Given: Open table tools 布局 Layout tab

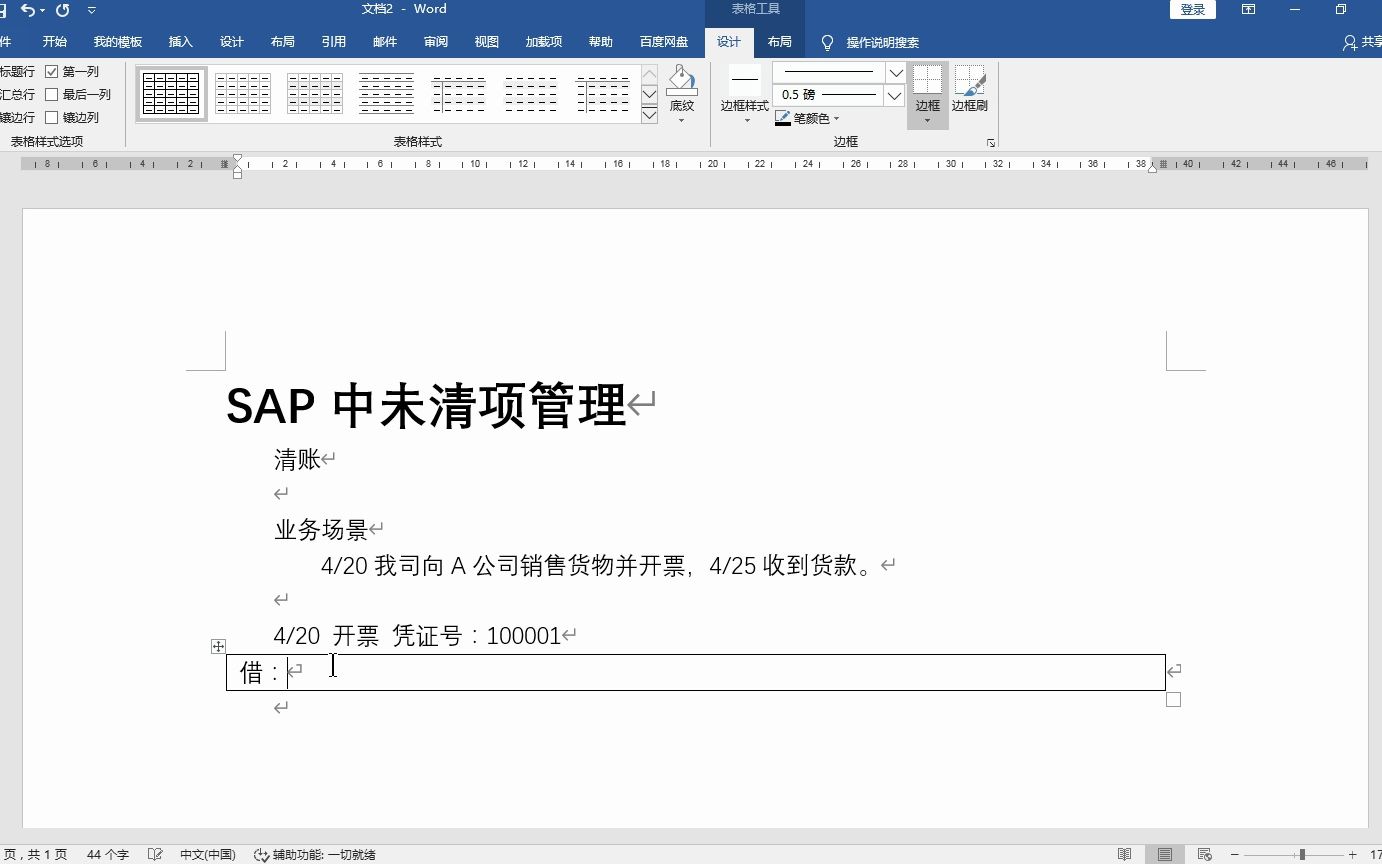Looking at the screenshot, I should click(780, 42).
